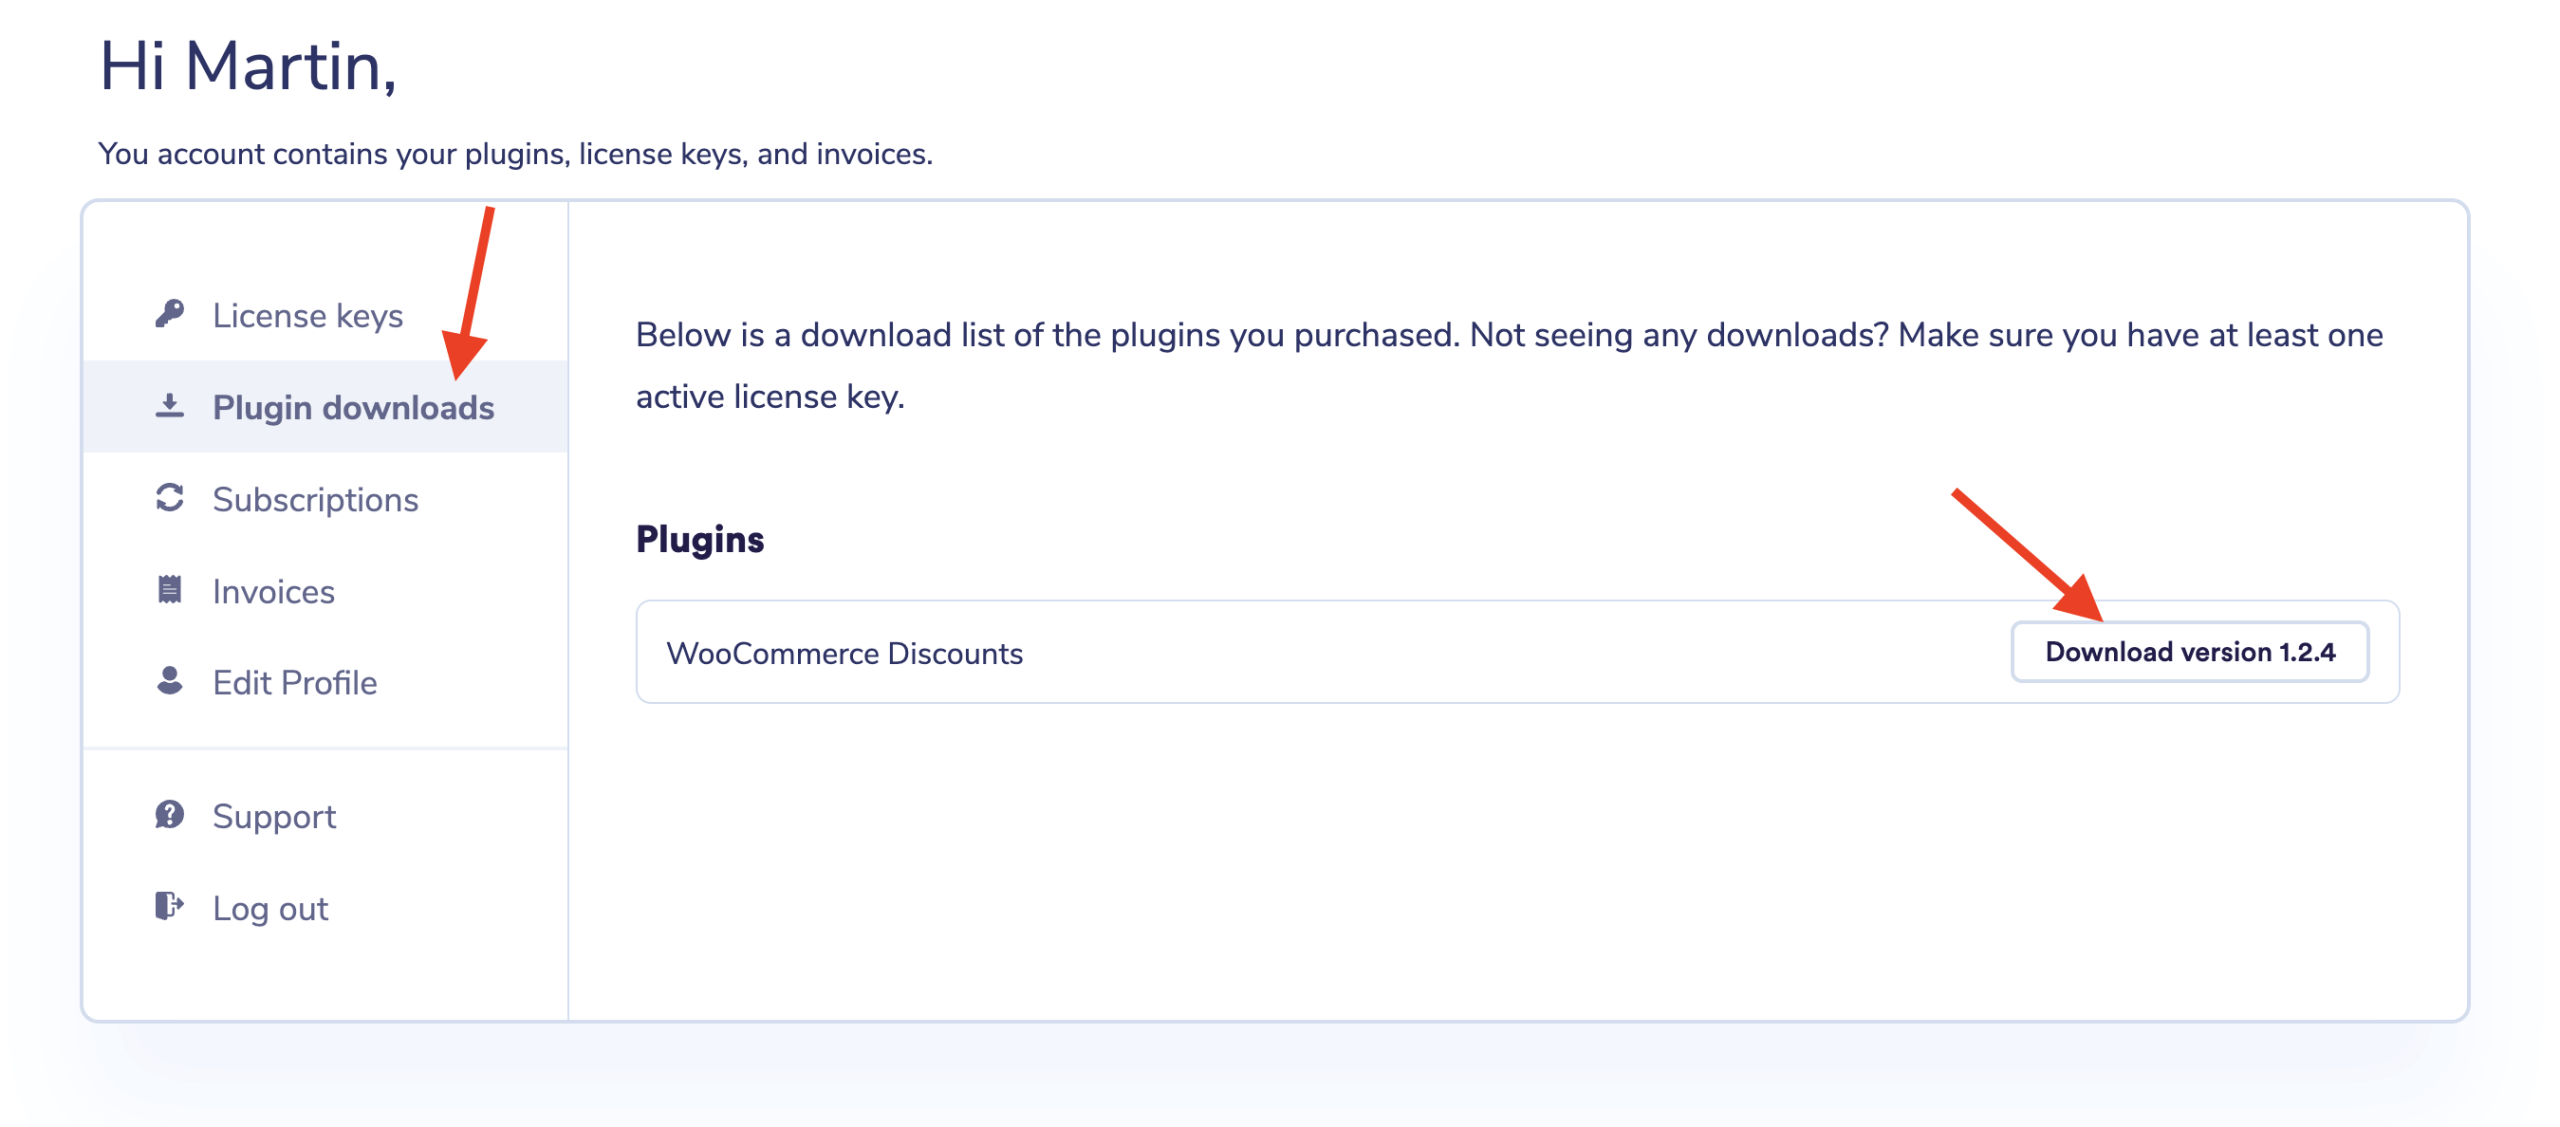Click the person icon beside Edit Profile
The width and height of the screenshot is (2560, 1127).
170,681
